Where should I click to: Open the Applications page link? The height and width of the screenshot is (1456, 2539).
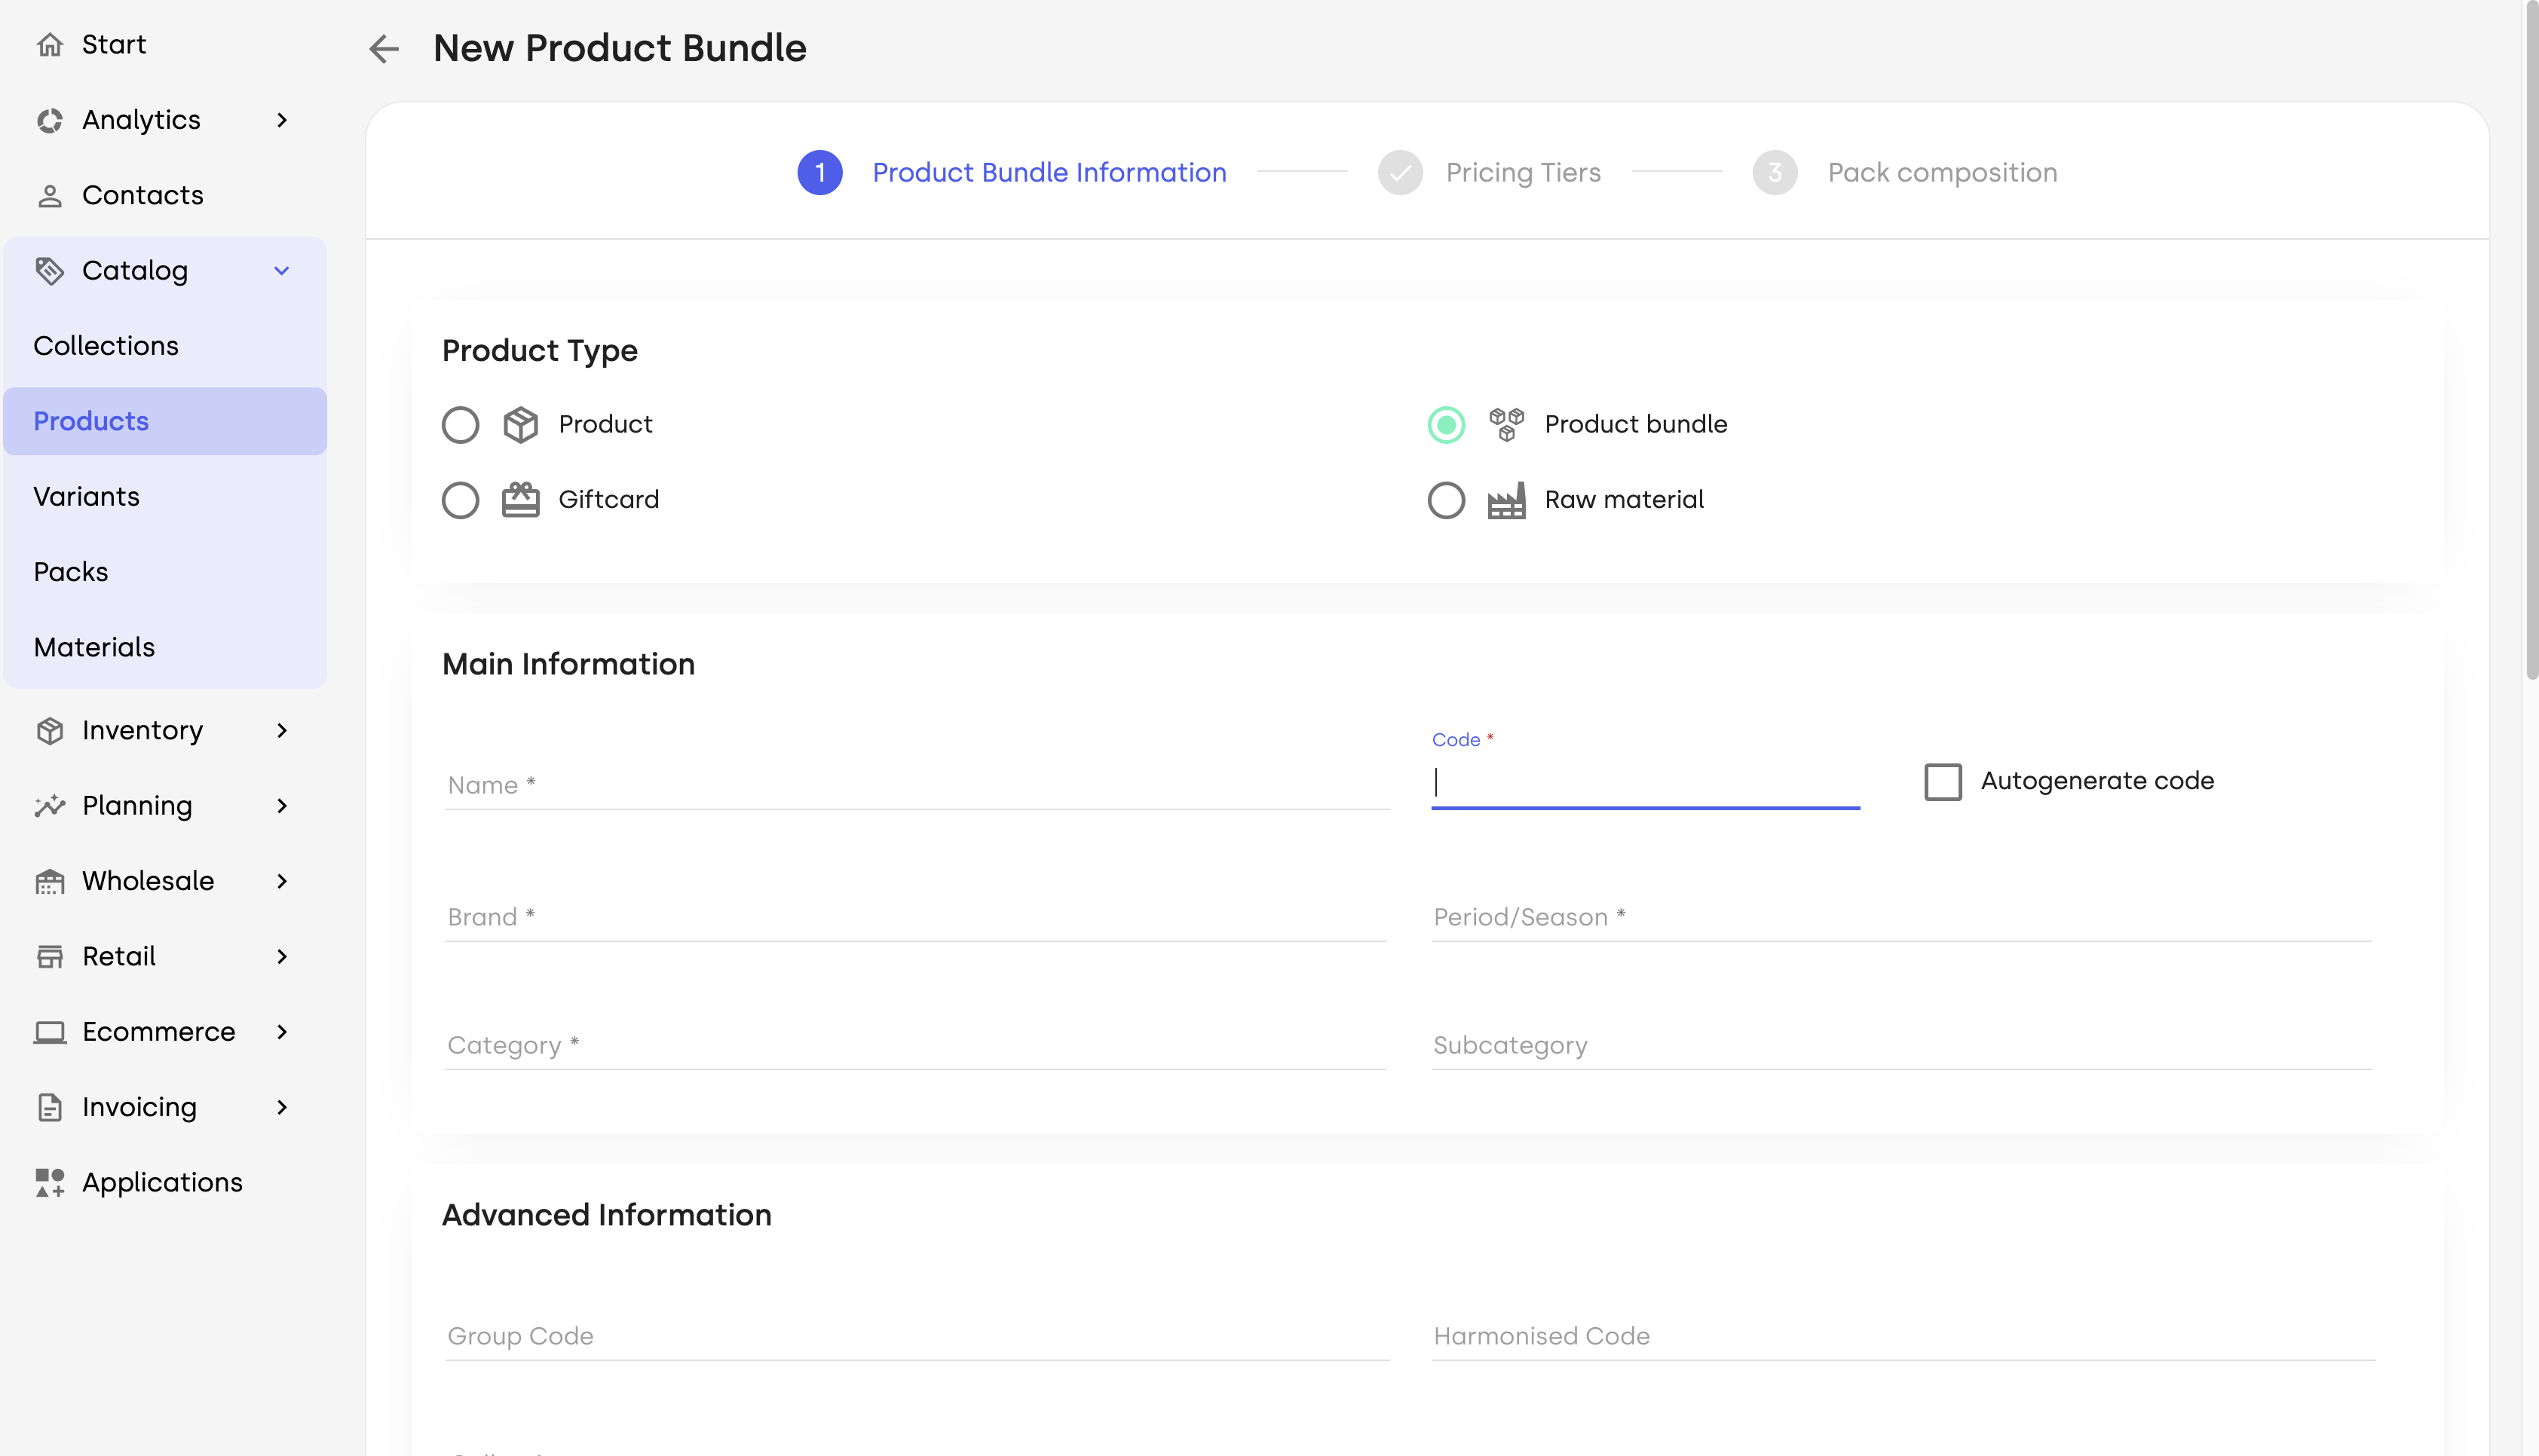click(x=162, y=1183)
